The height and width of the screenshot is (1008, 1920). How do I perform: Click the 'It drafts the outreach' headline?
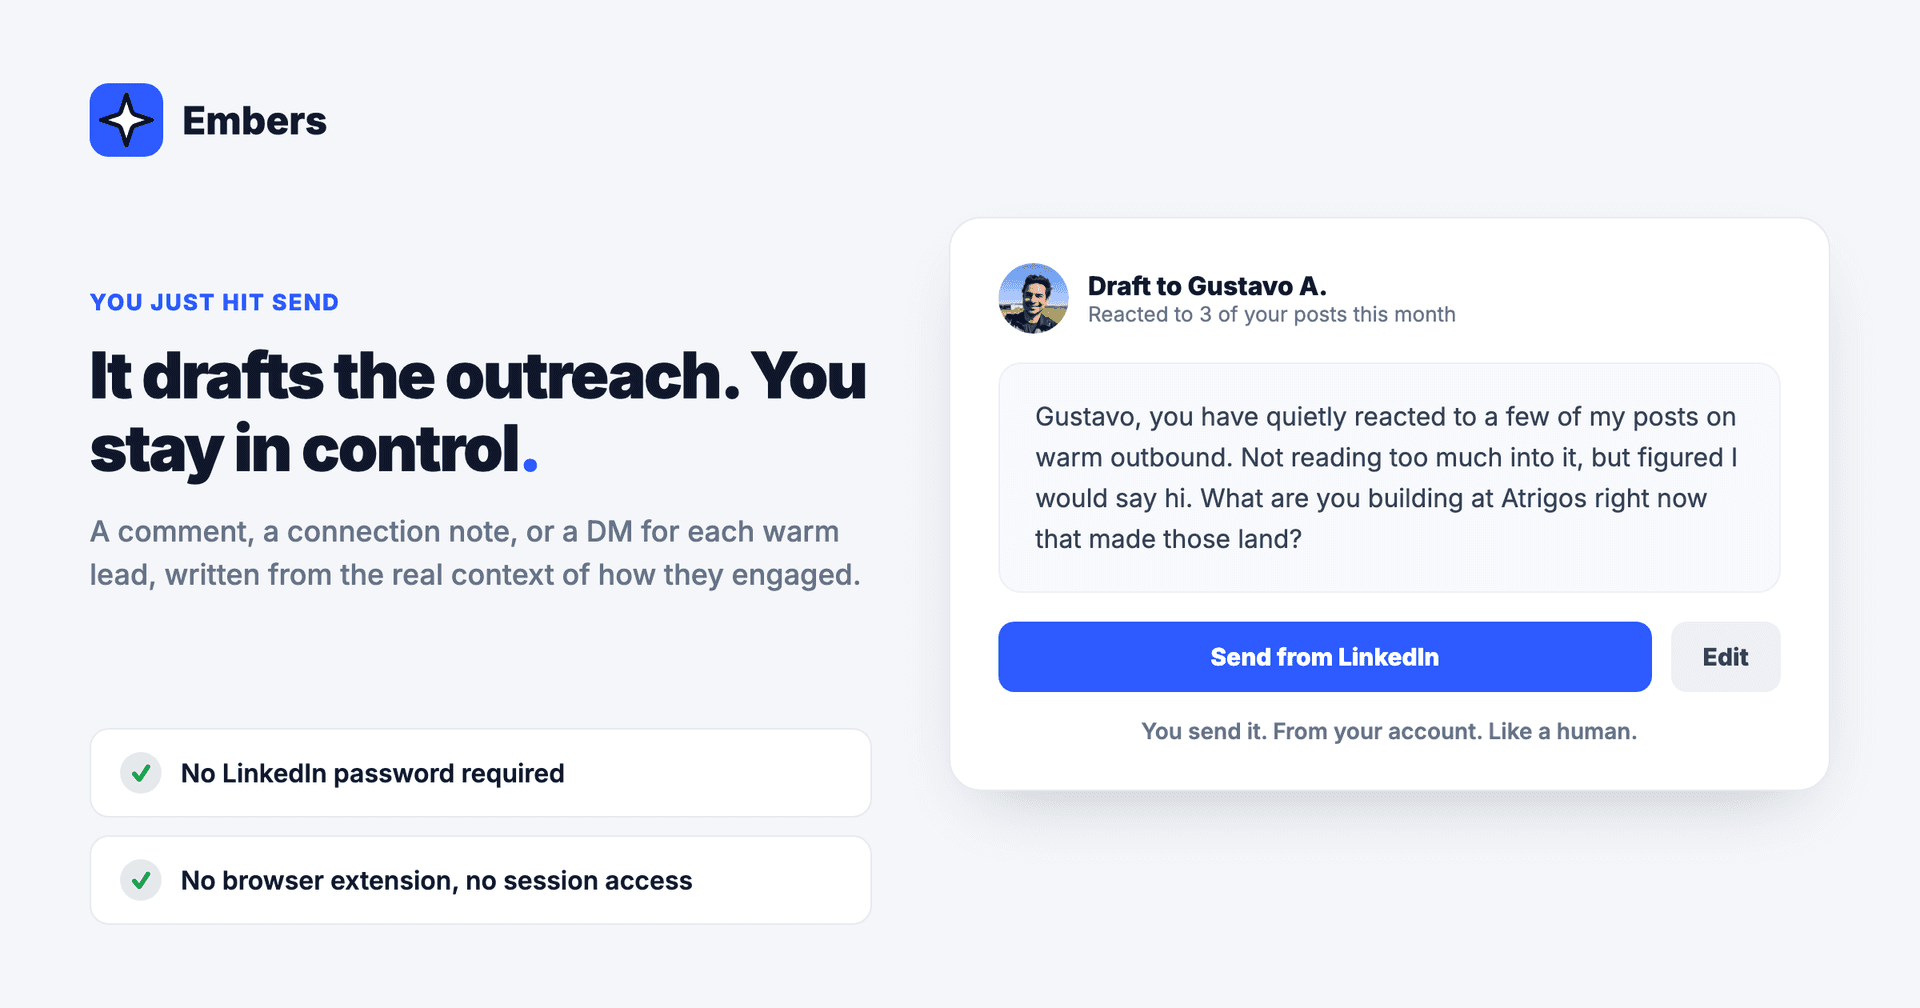[478, 413]
